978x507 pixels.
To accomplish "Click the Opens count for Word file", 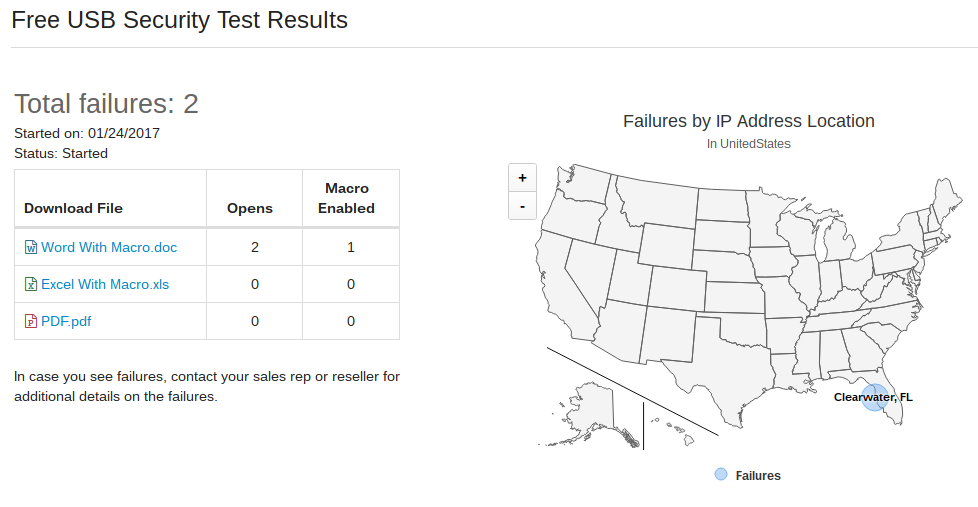I will click(x=254, y=248).
